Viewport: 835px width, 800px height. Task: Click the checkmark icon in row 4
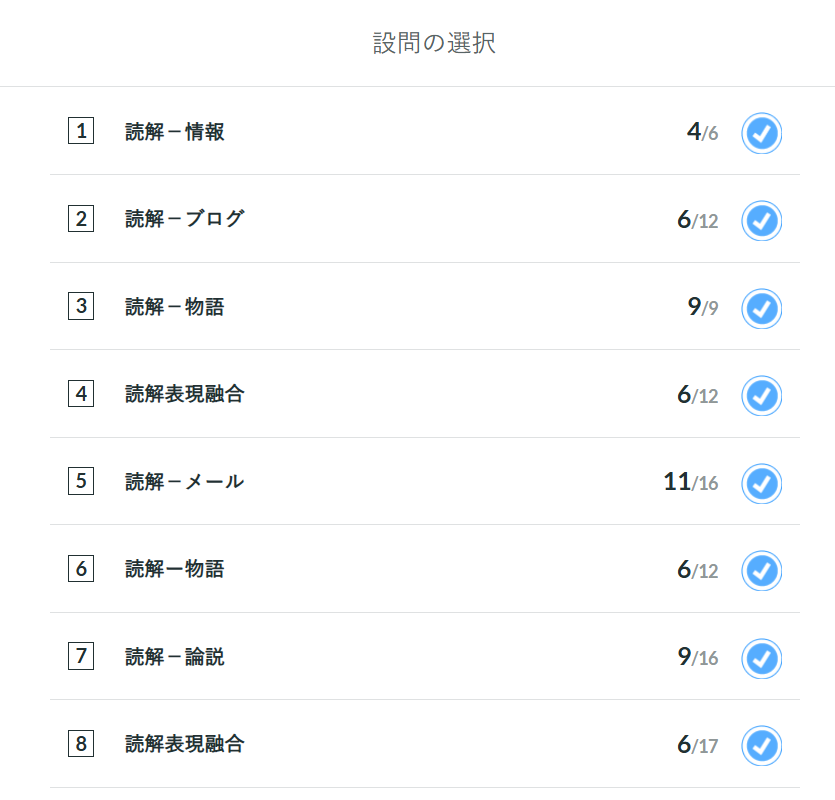pyautogui.click(x=762, y=396)
